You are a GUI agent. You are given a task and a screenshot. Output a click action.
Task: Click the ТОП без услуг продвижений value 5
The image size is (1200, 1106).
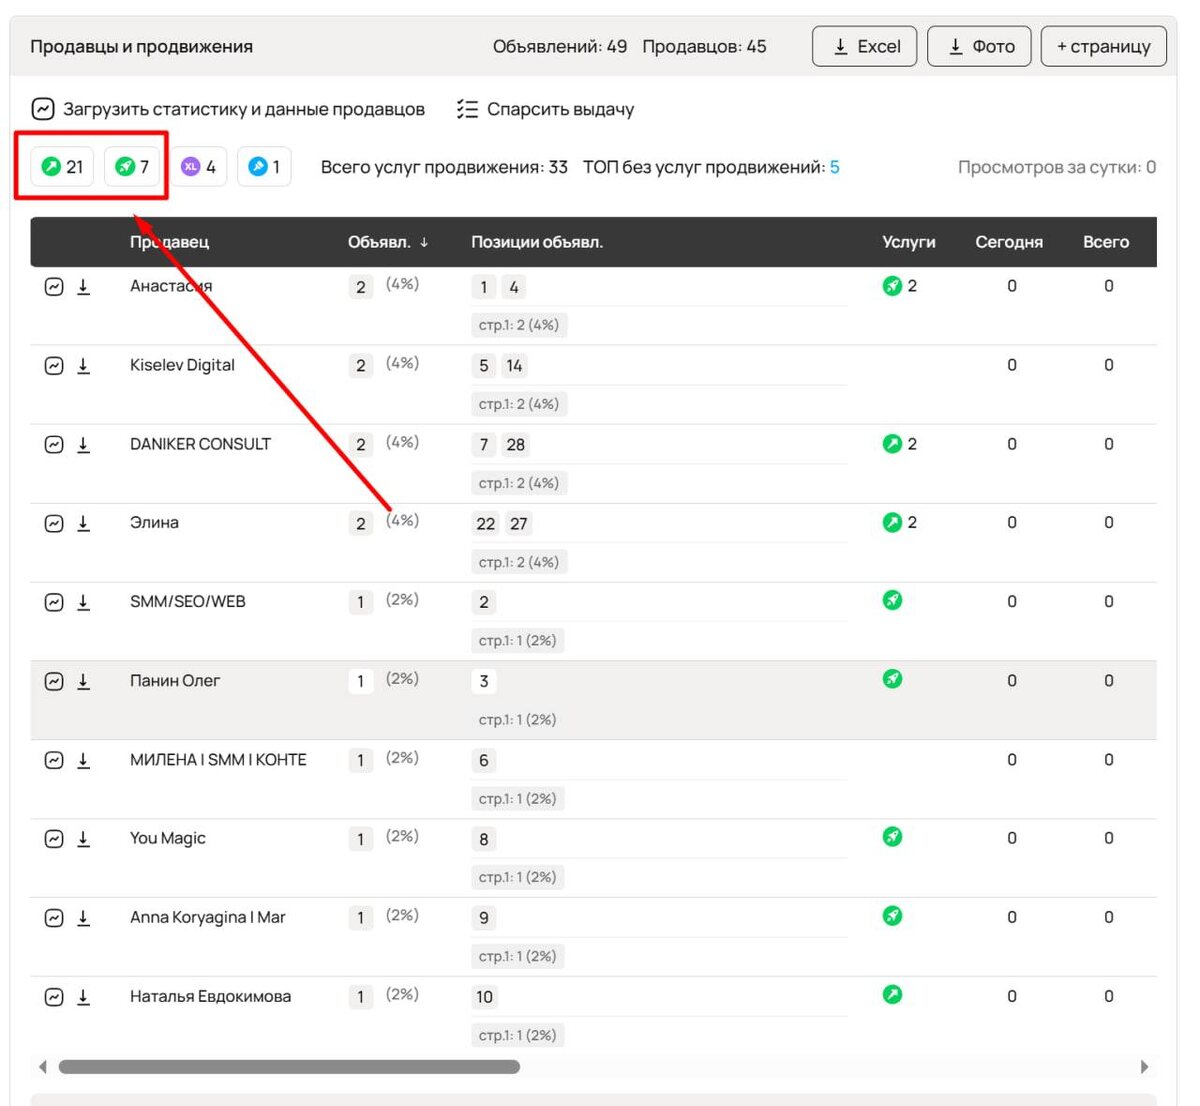pos(834,167)
